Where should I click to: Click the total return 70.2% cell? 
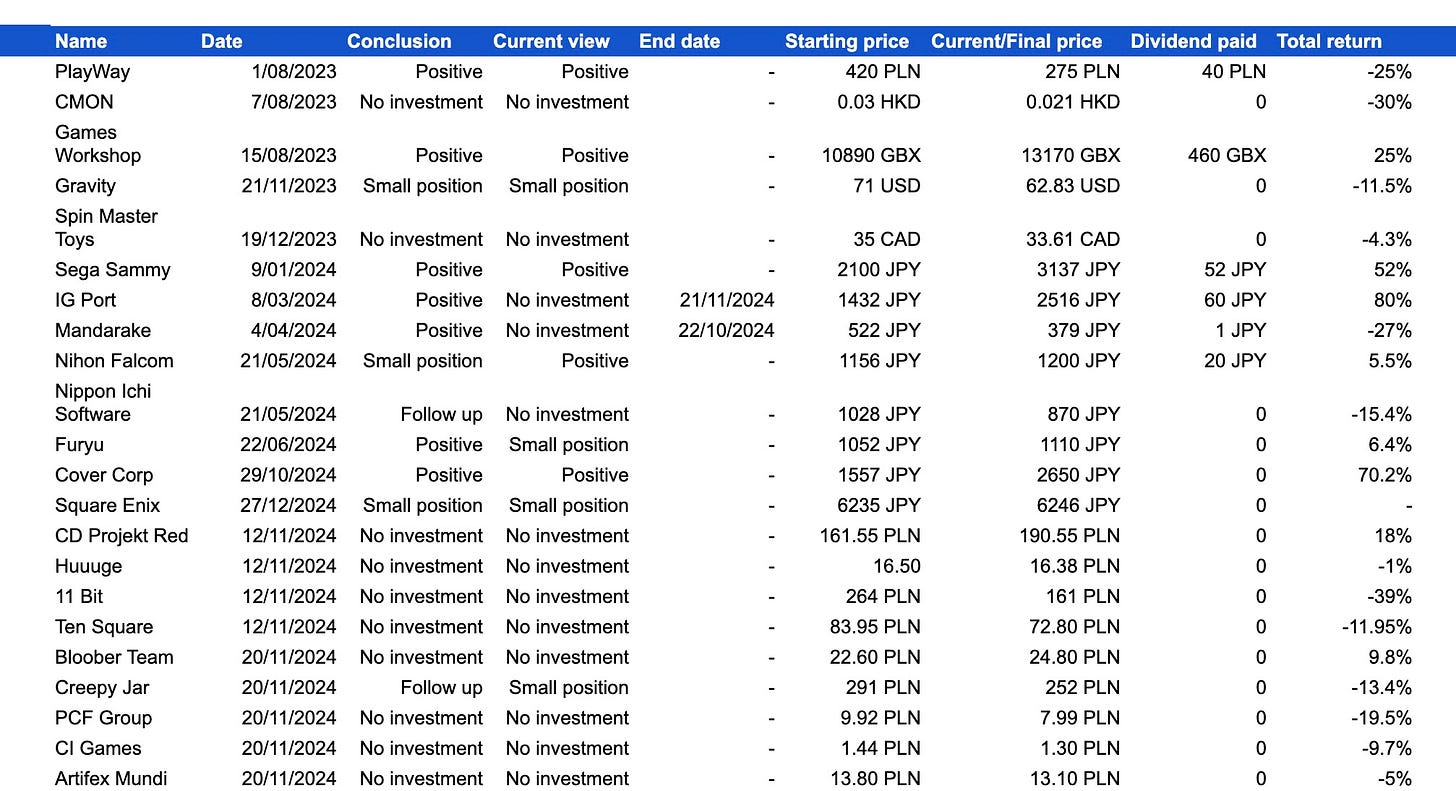coord(1384,475)
